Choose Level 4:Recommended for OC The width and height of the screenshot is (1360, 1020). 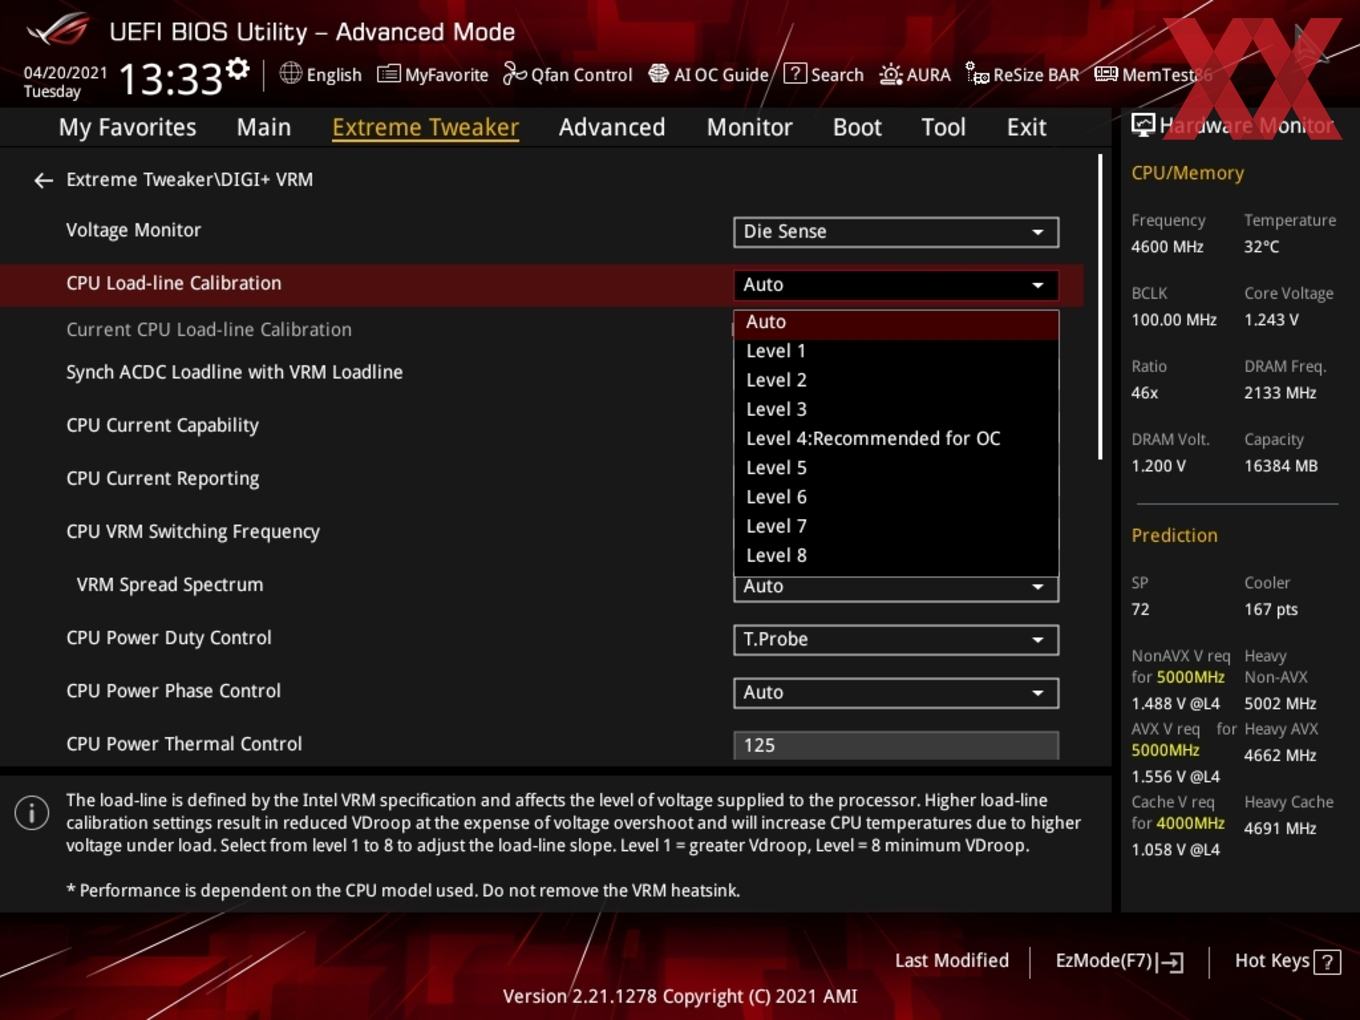[x=896, y=438]
